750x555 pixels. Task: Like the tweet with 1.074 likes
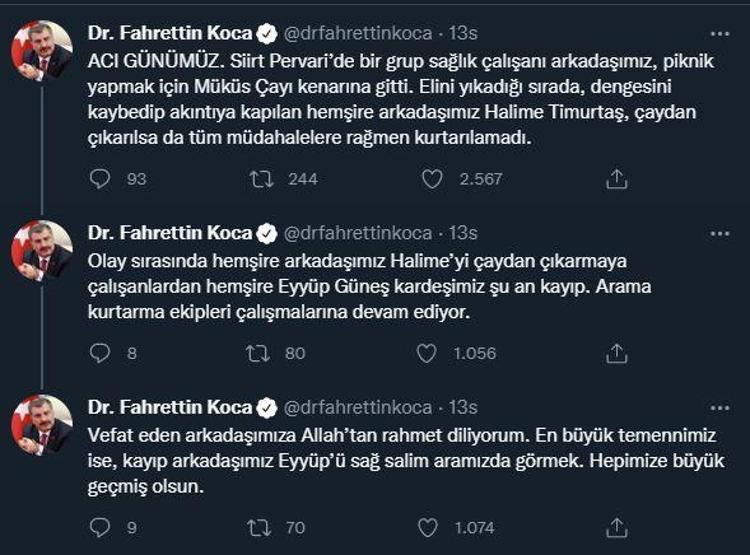tap(427, 527)
